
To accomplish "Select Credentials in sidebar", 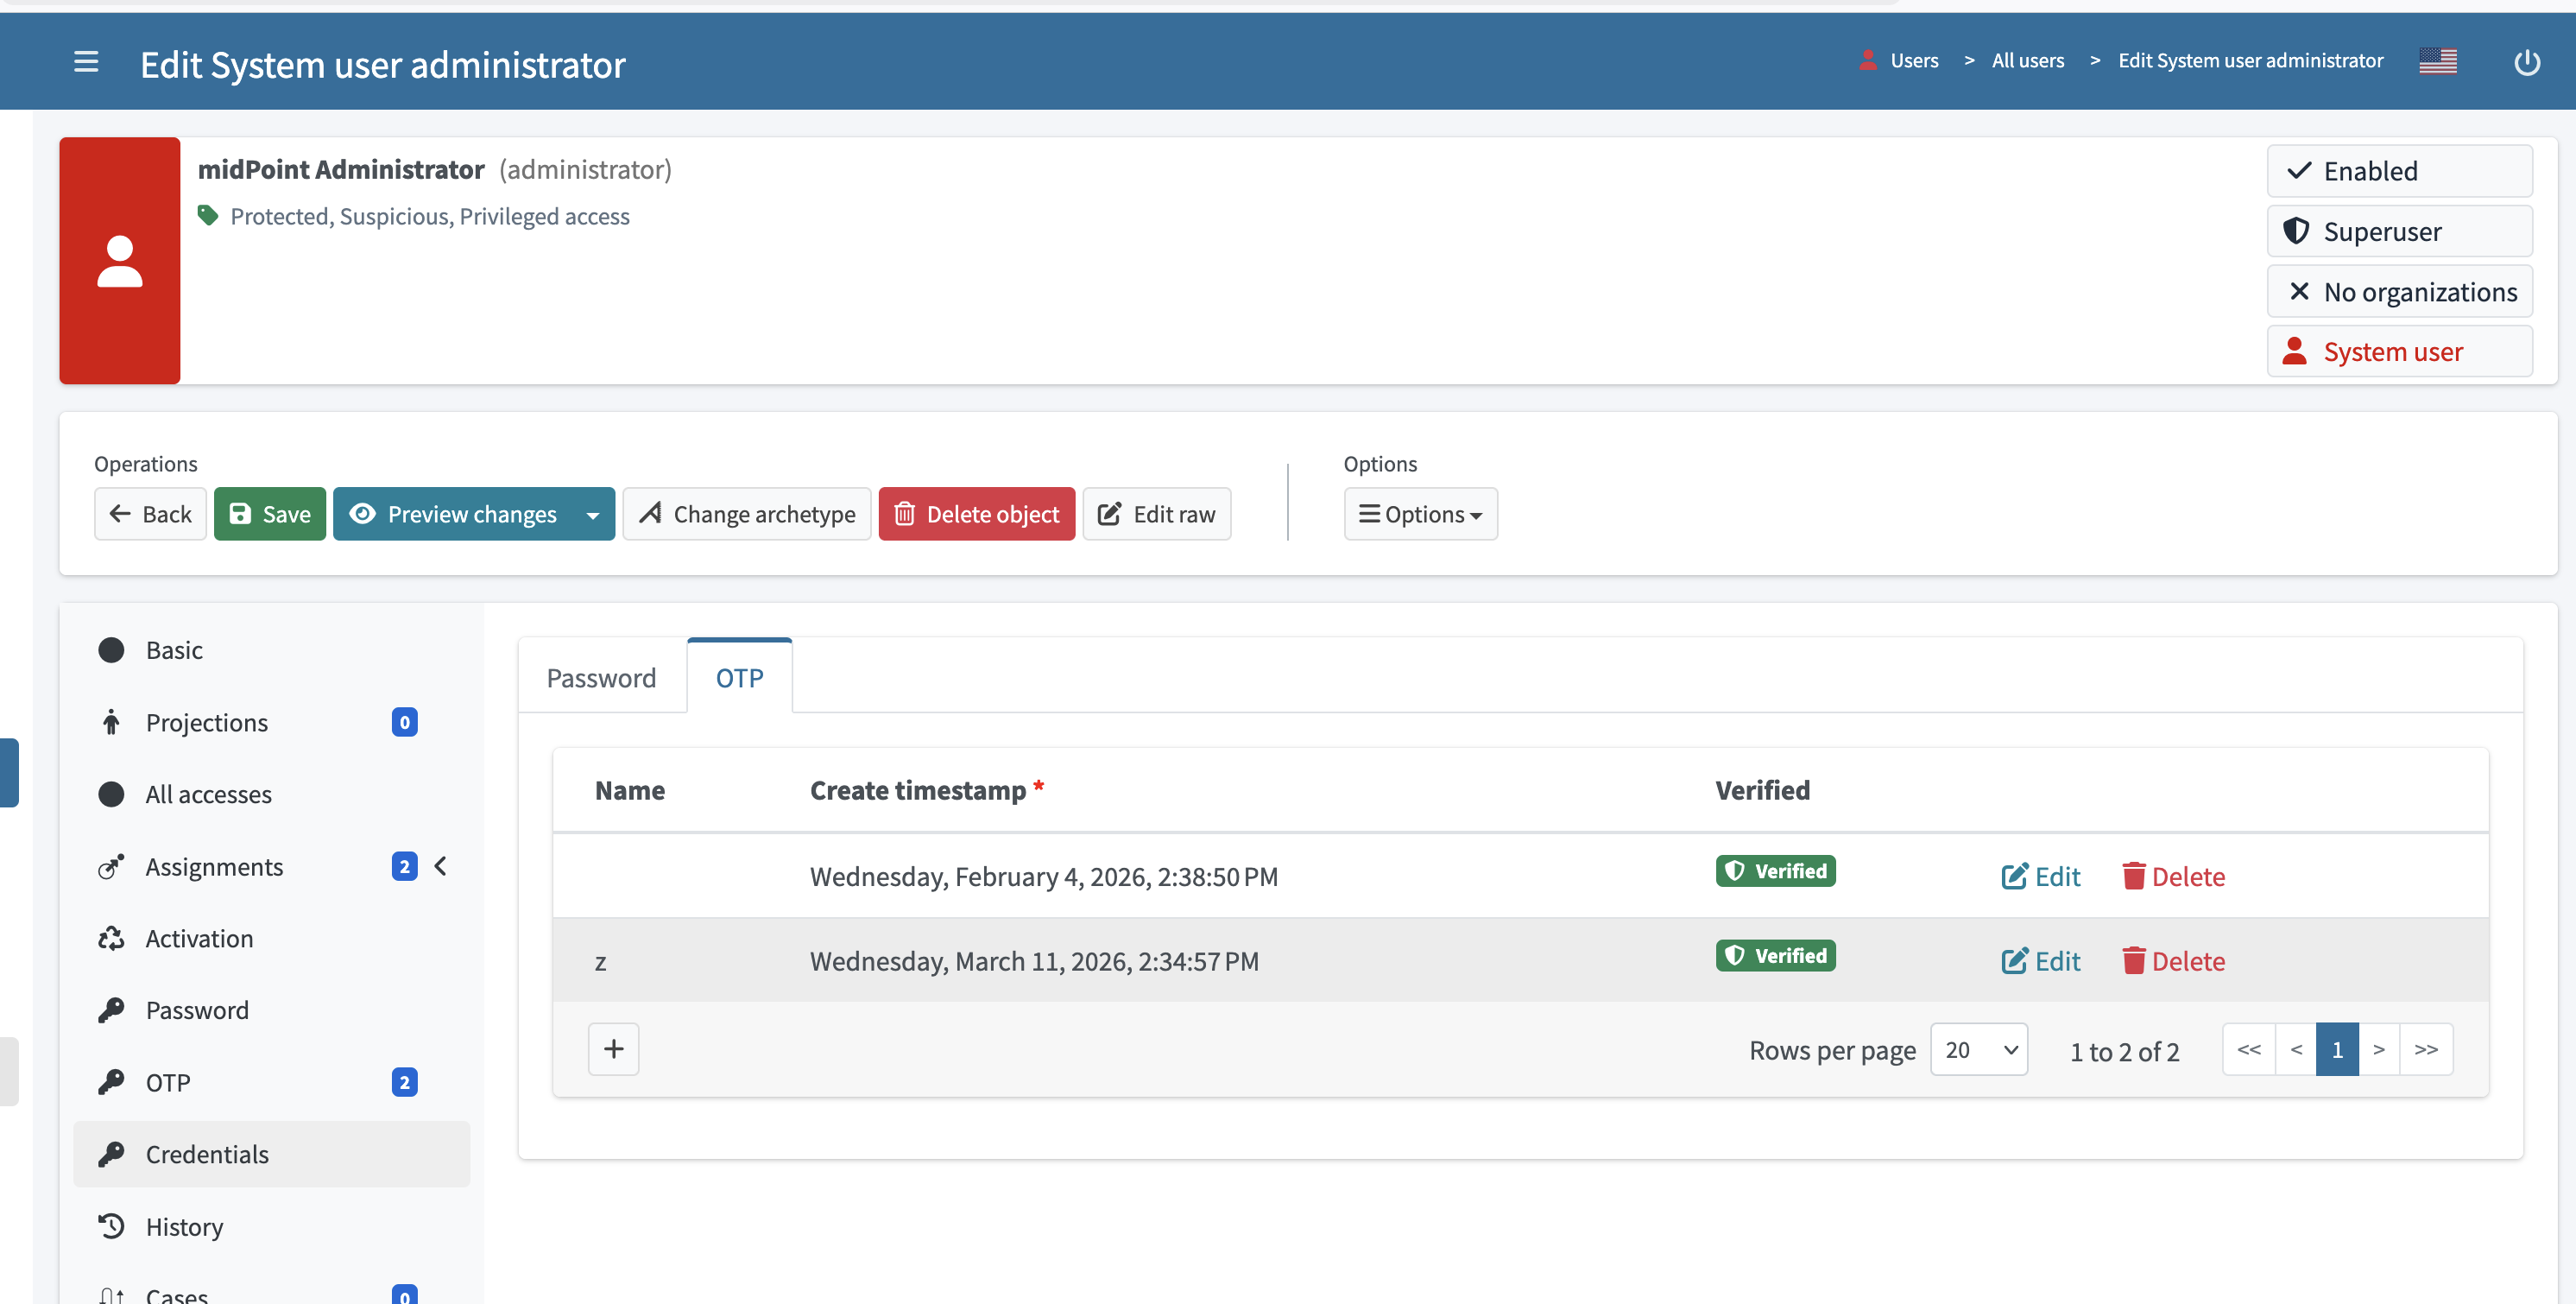I will pyautogui.click(x=272, y=1154).
